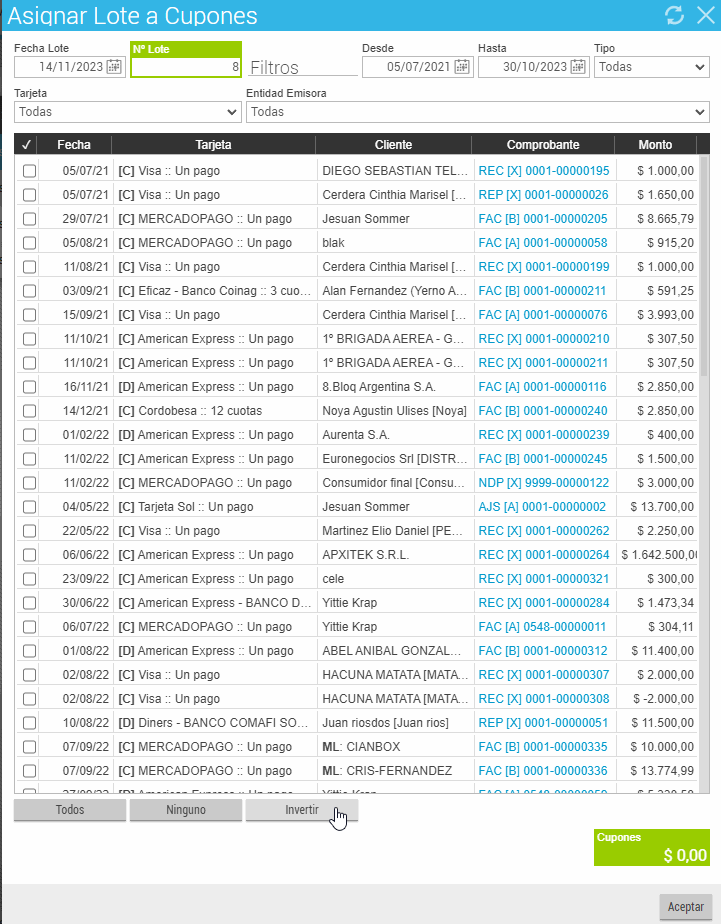Sort by the Comprobante column header
The width and height of the screenshot is (721, 924).
[x=543, y=144]
